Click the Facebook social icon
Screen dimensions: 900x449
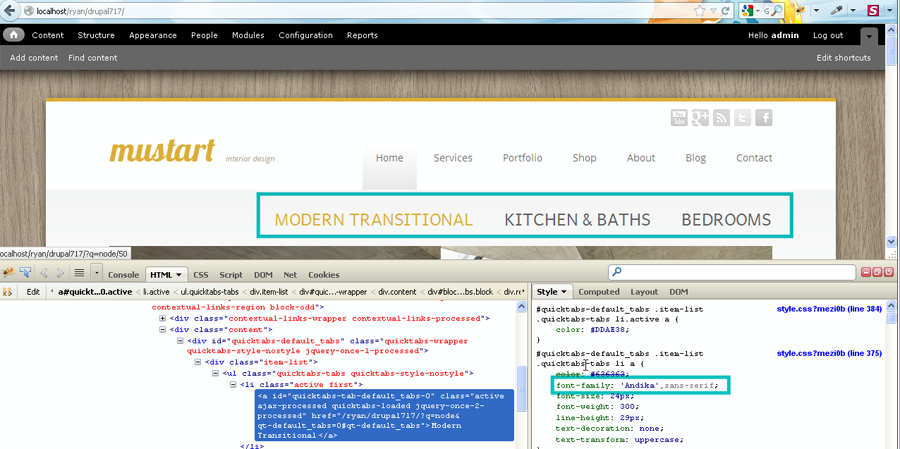[763, 118]
